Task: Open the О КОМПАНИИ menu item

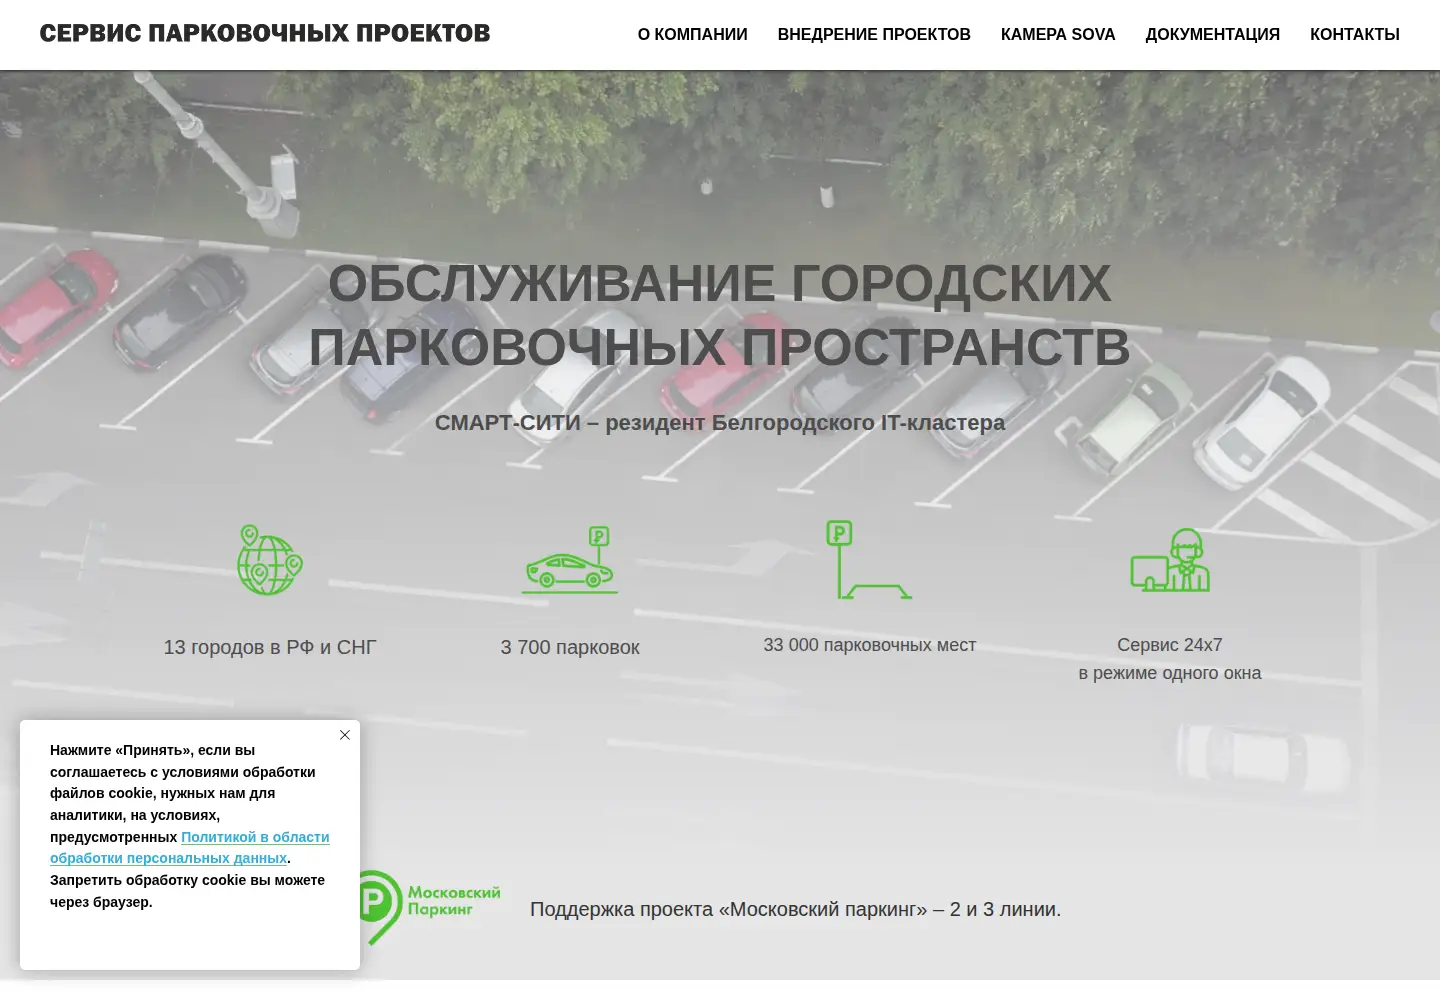Action: [693, 35]
